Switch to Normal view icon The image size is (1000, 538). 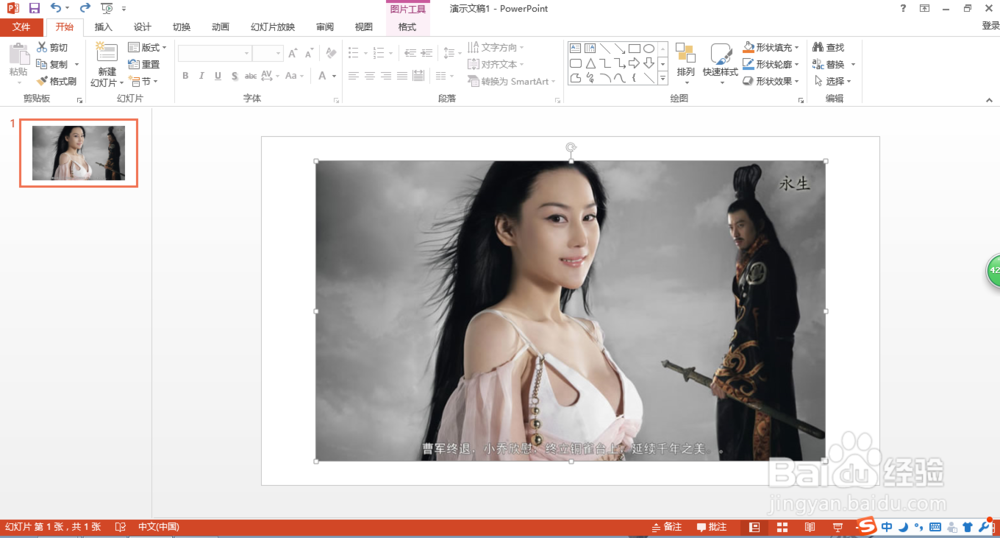click(754, 527)
